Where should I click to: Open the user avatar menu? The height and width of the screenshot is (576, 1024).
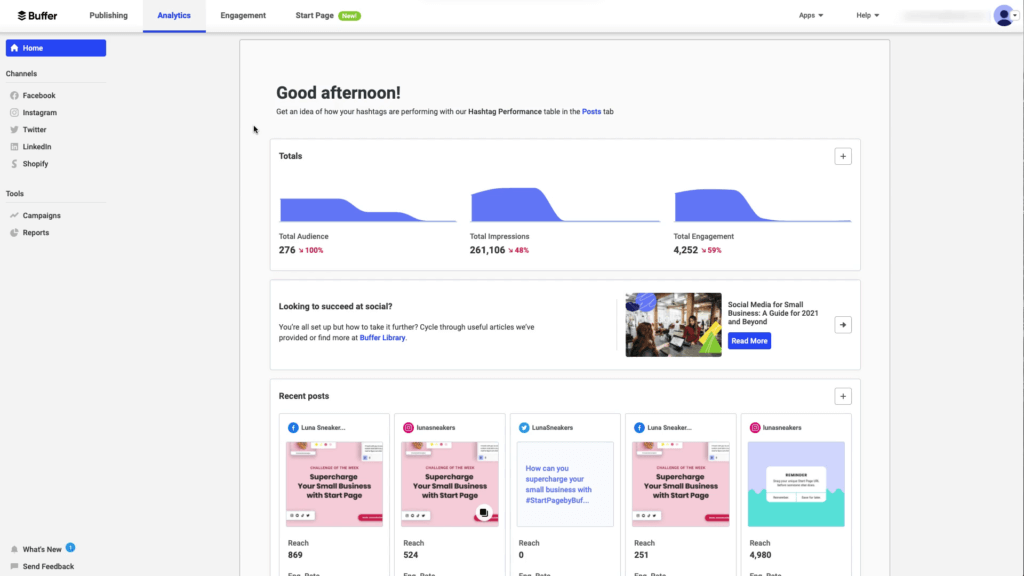pyautogui.click(x=1005, y=15)
